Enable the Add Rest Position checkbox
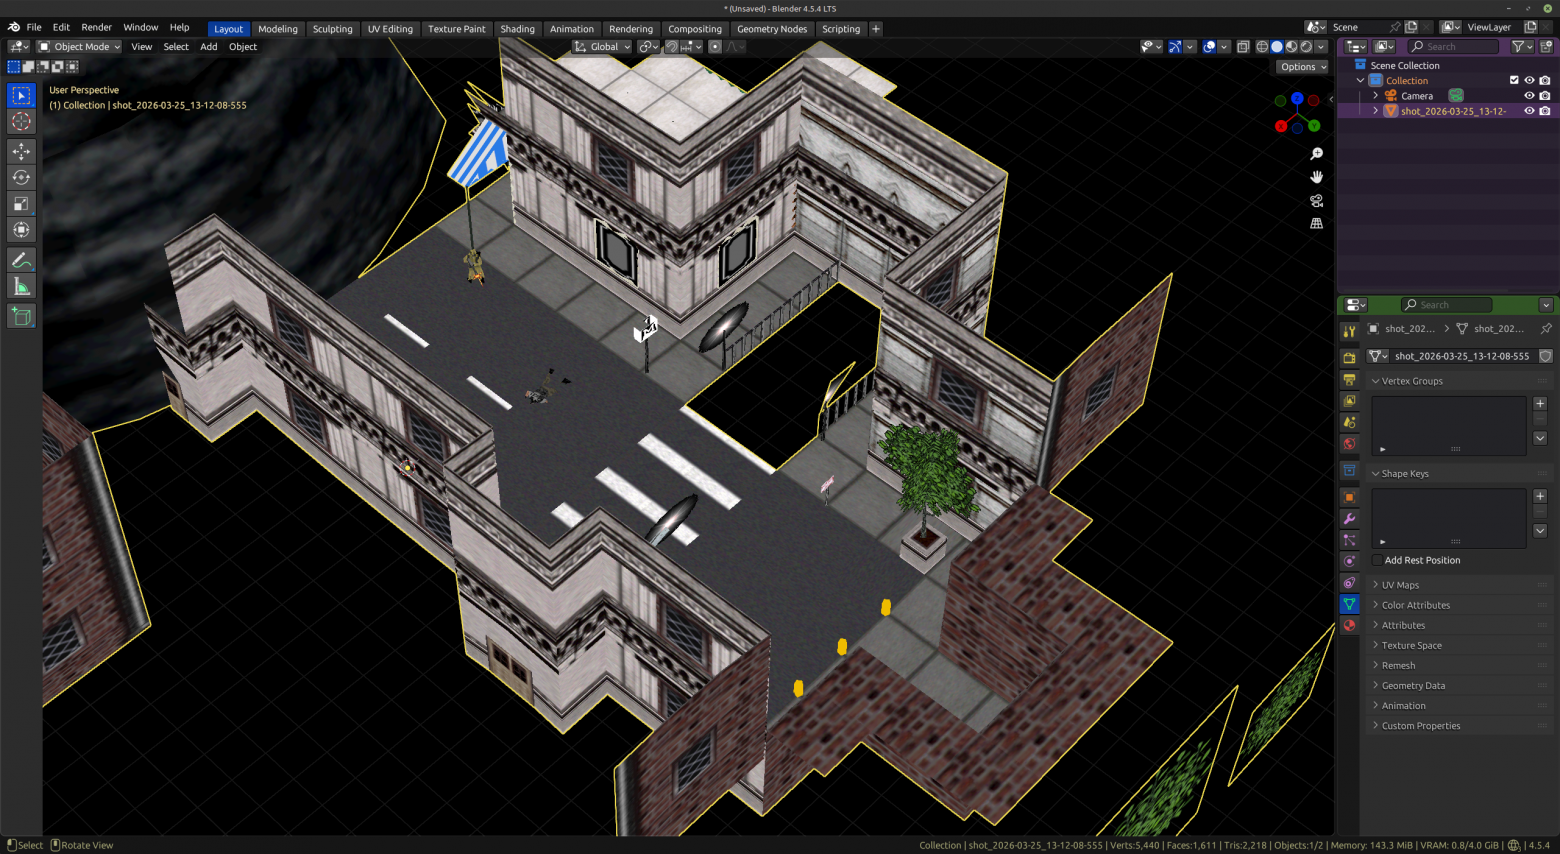The height and width of the screenshot is (854, 1560). coord(1378,560)
